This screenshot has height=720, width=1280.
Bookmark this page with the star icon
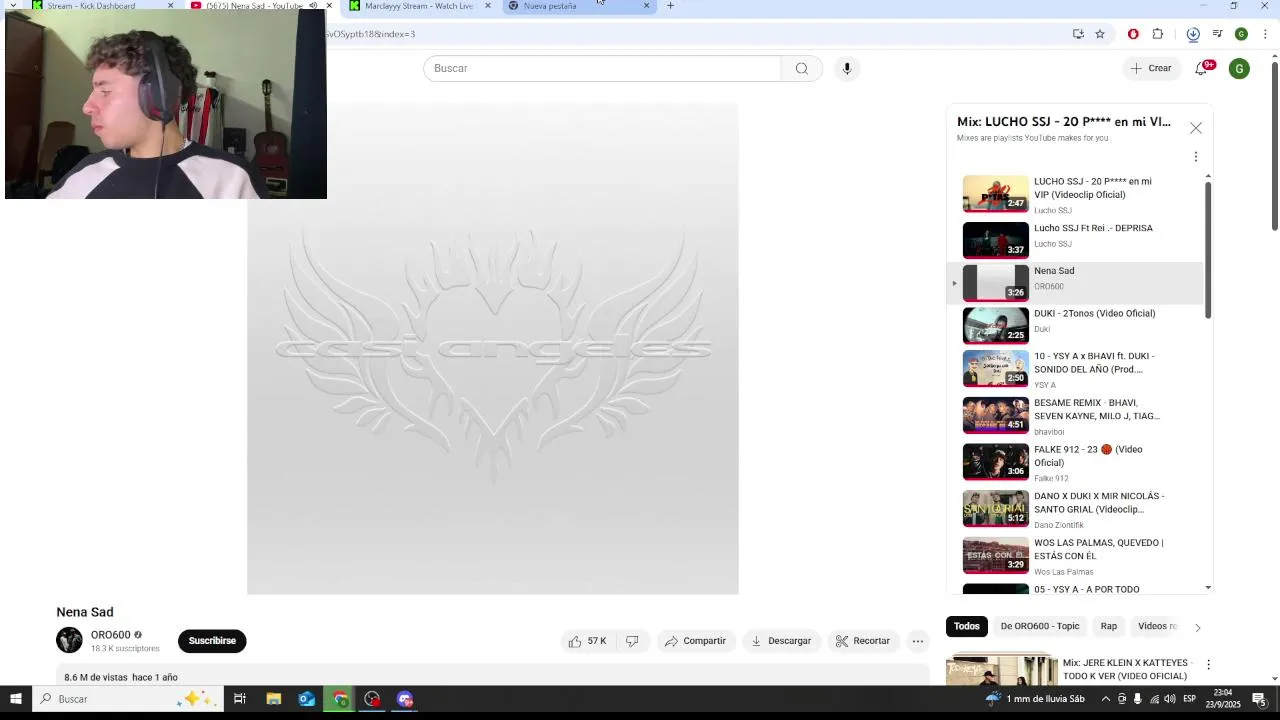point(1100,34)
